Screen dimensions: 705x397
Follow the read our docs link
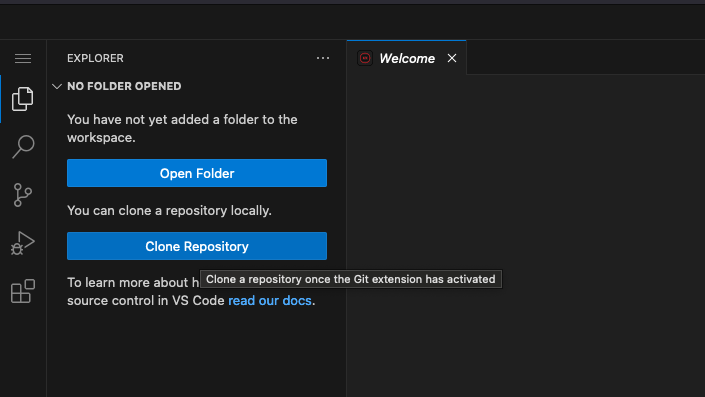[270, 300]
